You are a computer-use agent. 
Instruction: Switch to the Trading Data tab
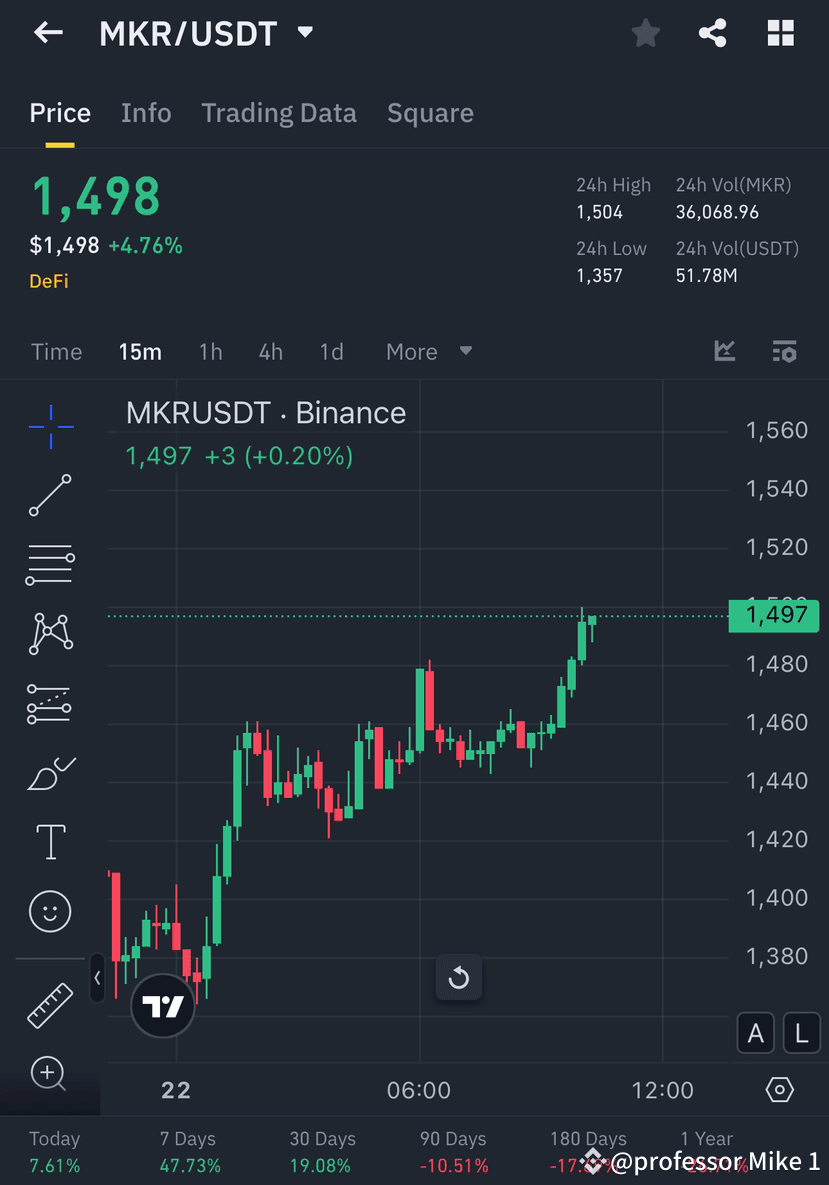pyautogui.click(x=279, y=113)
